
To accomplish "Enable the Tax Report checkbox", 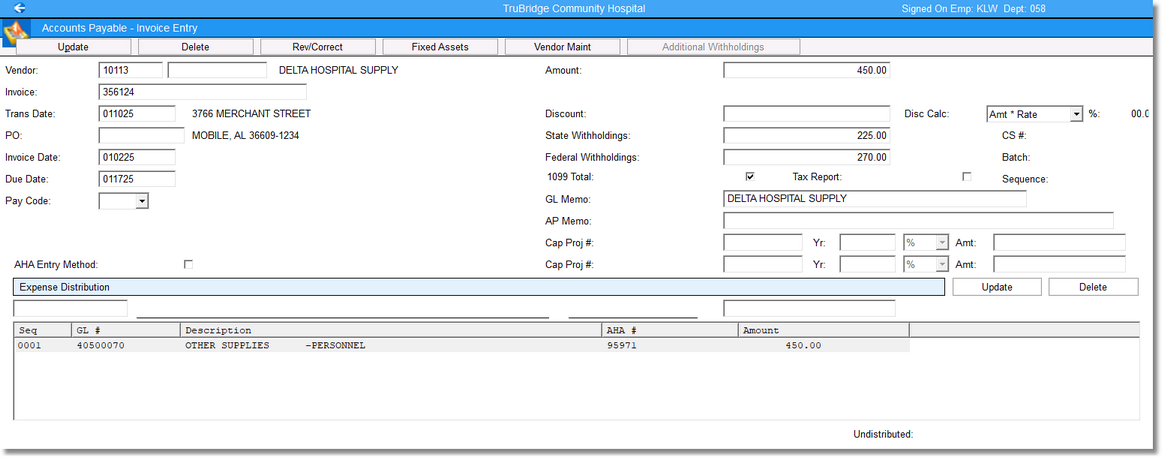I will coord(966,176).
